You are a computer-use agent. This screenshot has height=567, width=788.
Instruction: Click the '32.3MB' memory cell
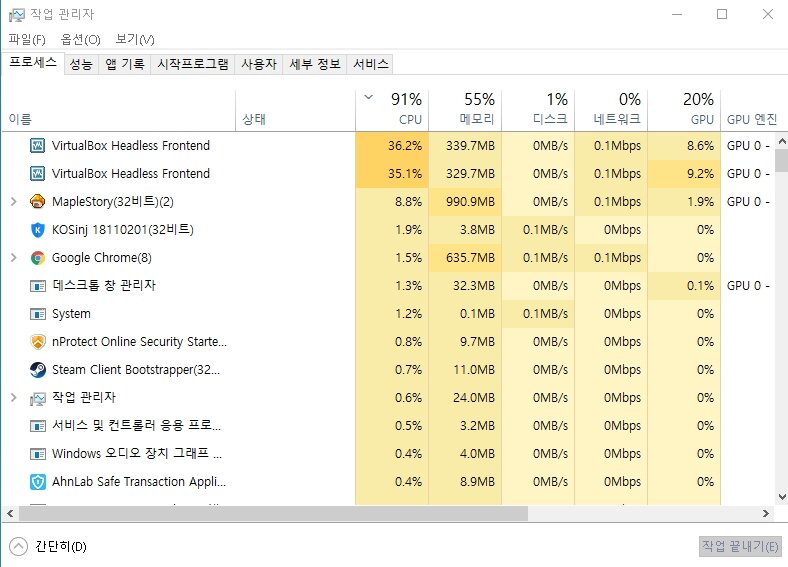click(x=465, y=286)
